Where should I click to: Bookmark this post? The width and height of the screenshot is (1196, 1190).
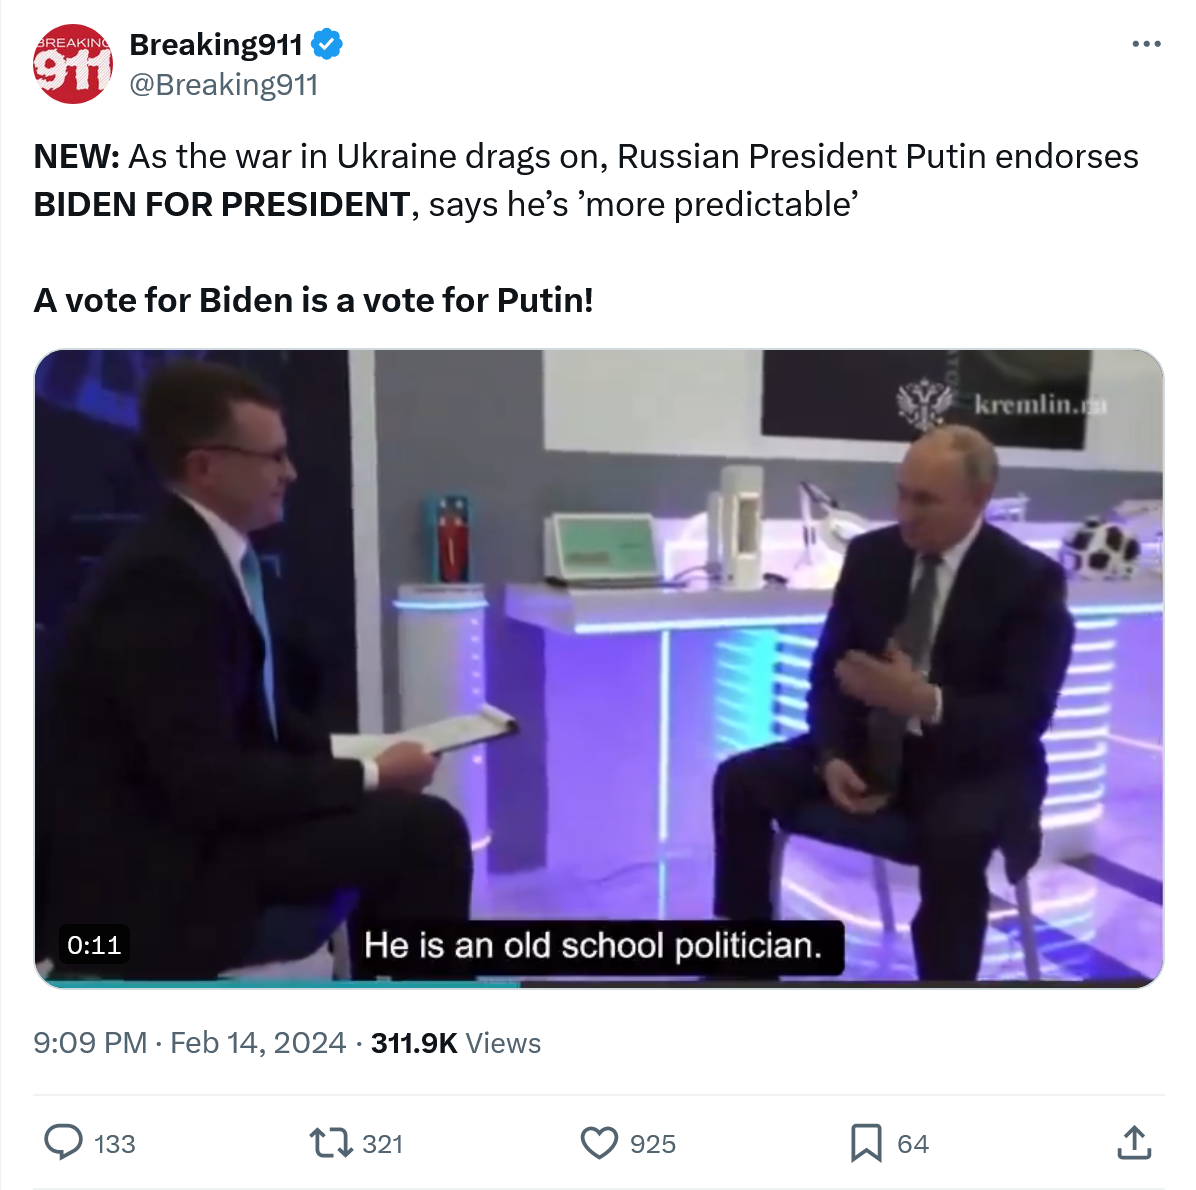tap(866, 1142)
